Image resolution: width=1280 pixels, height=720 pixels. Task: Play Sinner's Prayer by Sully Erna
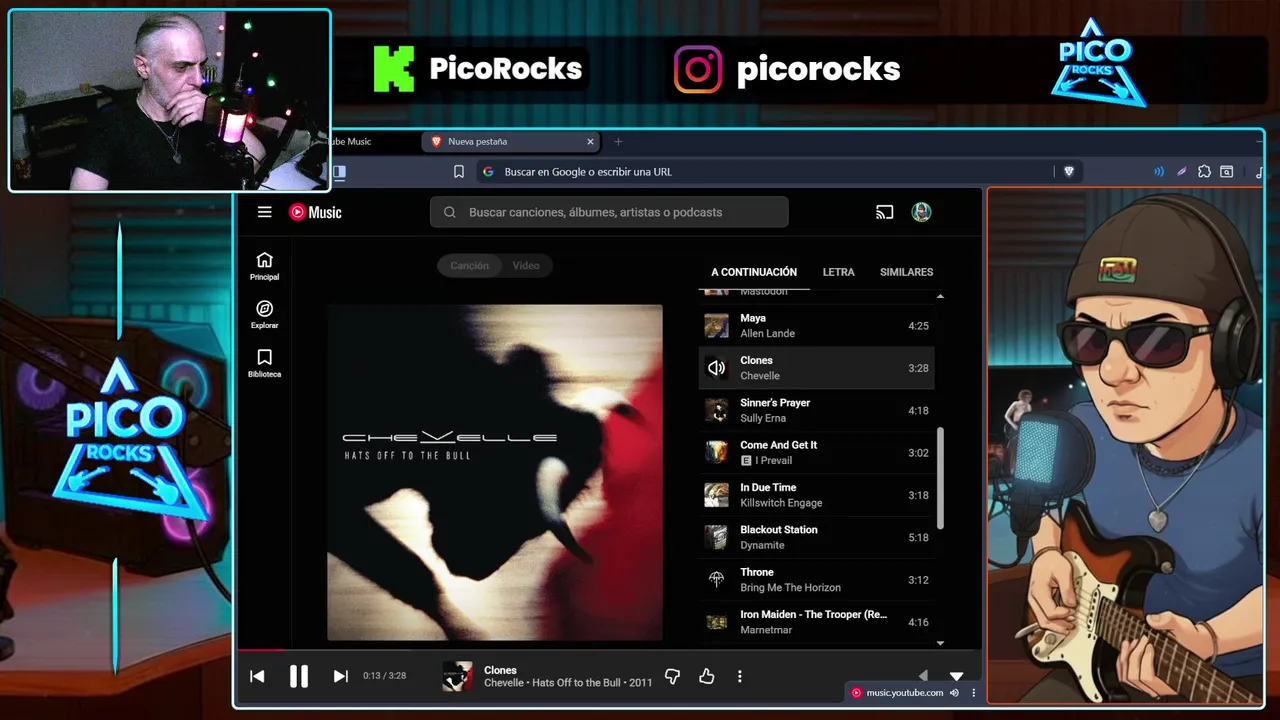click(x=816, y=410)
